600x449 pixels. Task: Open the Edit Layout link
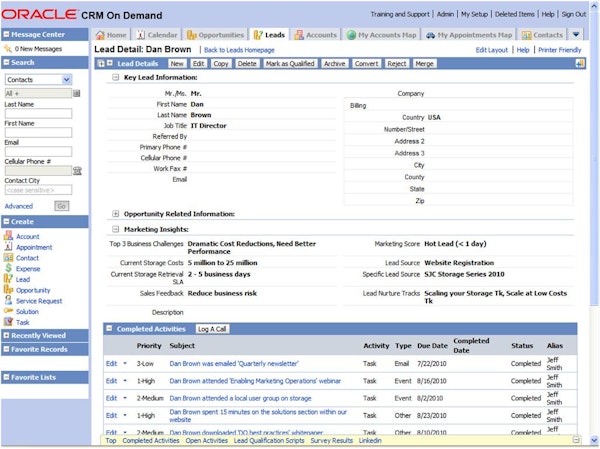pyautogui.click(x=492, y=50)
